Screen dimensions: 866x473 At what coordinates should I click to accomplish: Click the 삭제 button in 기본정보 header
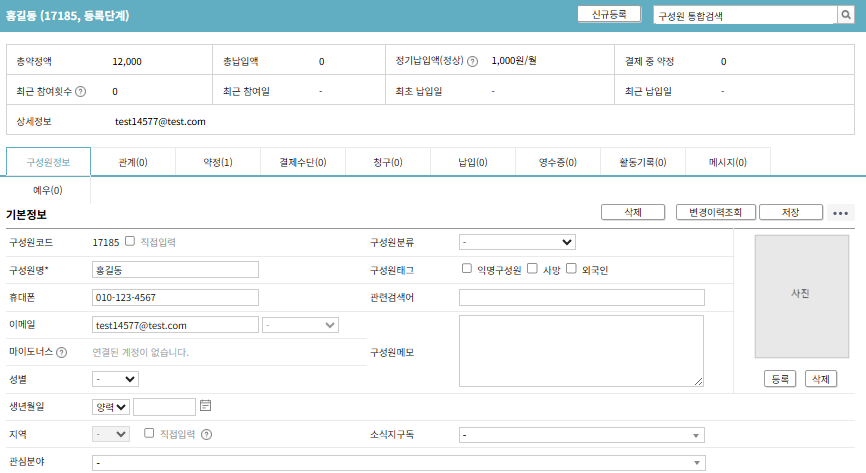pyautogui.click(x=633, y=212)
